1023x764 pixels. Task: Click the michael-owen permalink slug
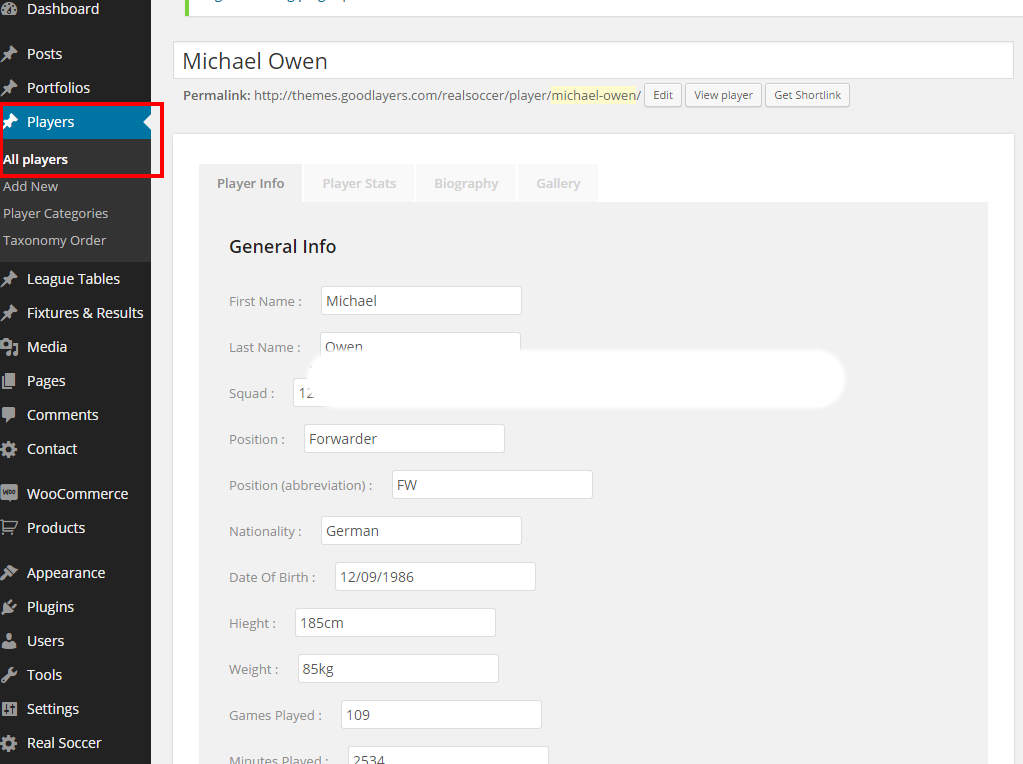[594, 96]
